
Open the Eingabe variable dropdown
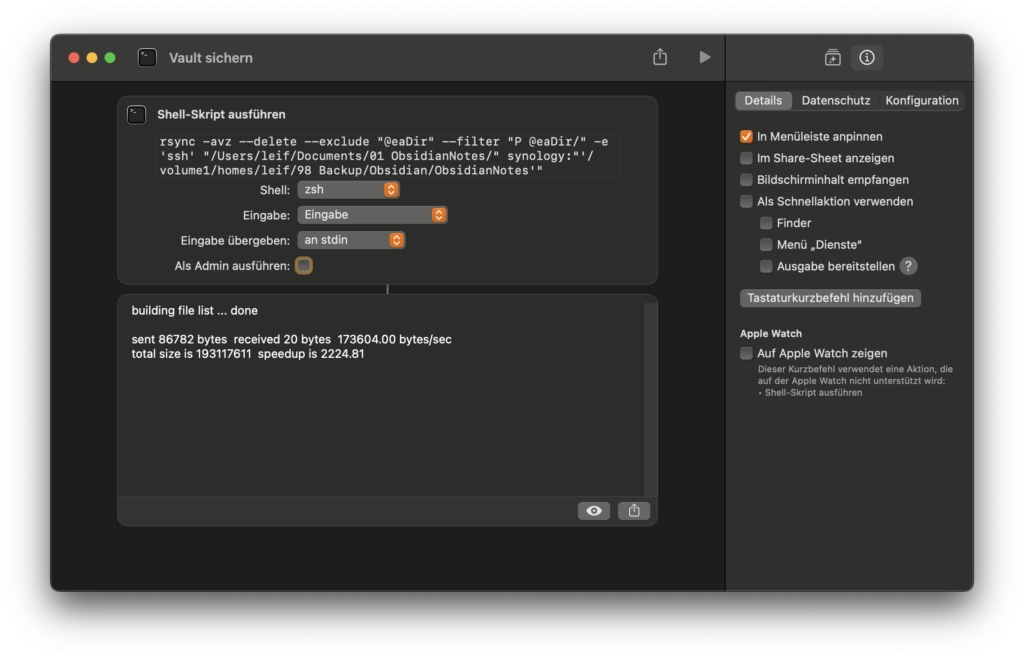tap(372, 215)
